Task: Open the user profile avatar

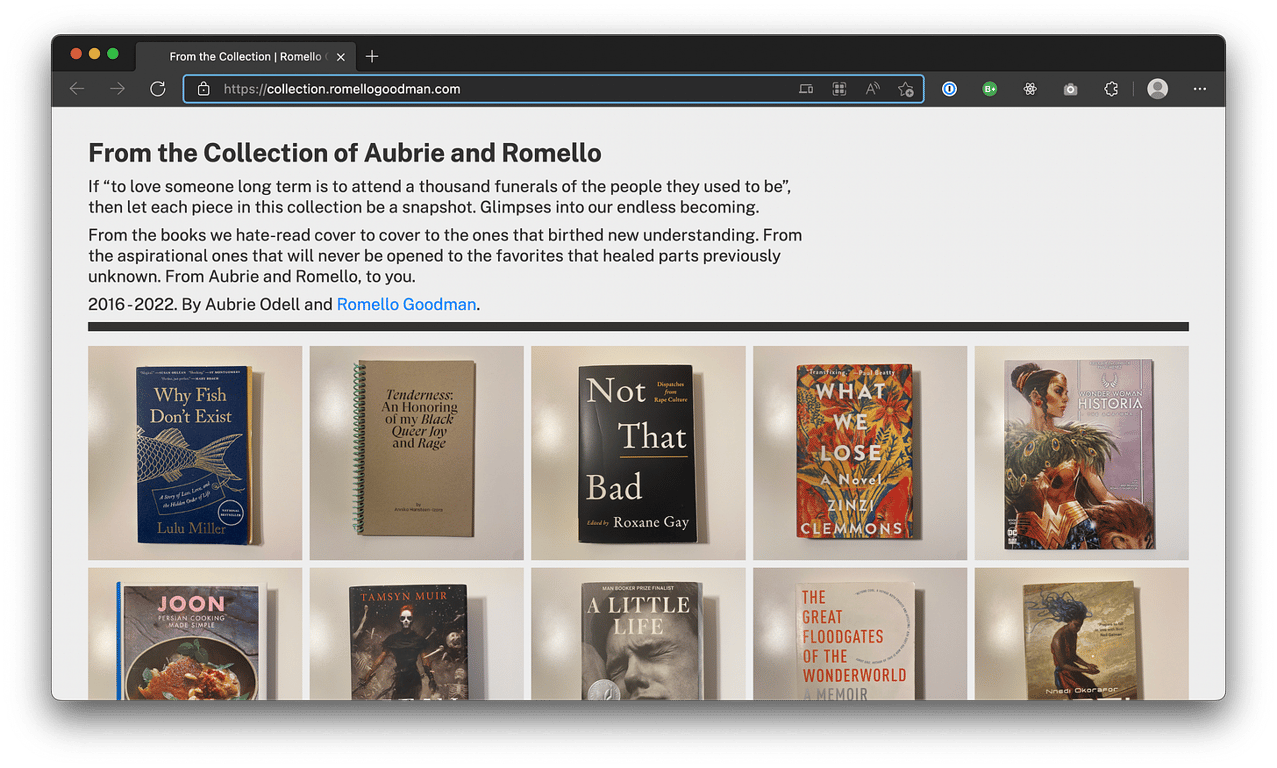Action: click(1157, 89)
